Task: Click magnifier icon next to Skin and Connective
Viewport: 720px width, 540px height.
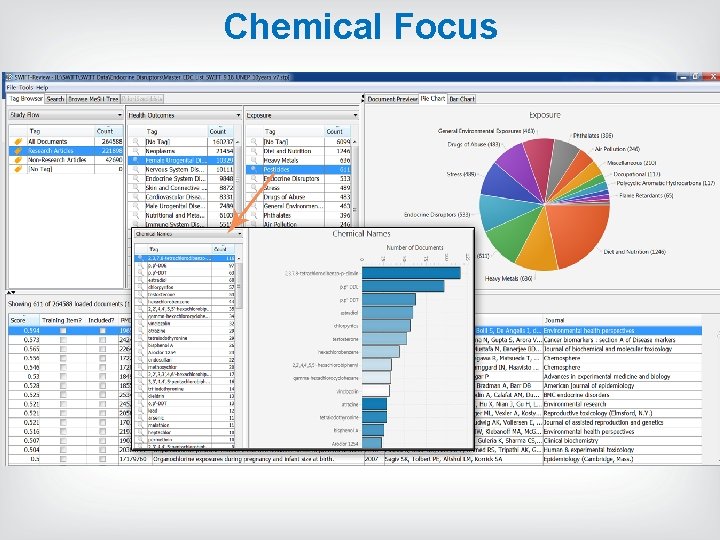Action: pos(136,188)
